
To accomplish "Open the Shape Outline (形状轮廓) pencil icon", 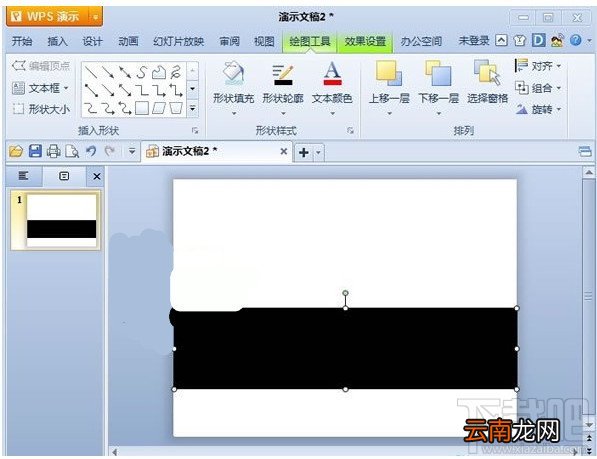I will pyautogui.click(x=283, y=74).
